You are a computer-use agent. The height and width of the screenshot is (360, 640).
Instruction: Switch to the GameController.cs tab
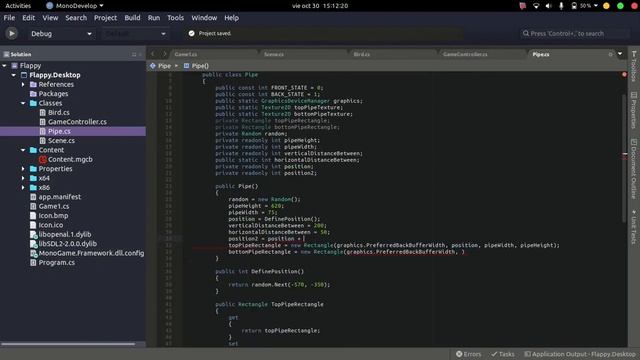point(482,54)
